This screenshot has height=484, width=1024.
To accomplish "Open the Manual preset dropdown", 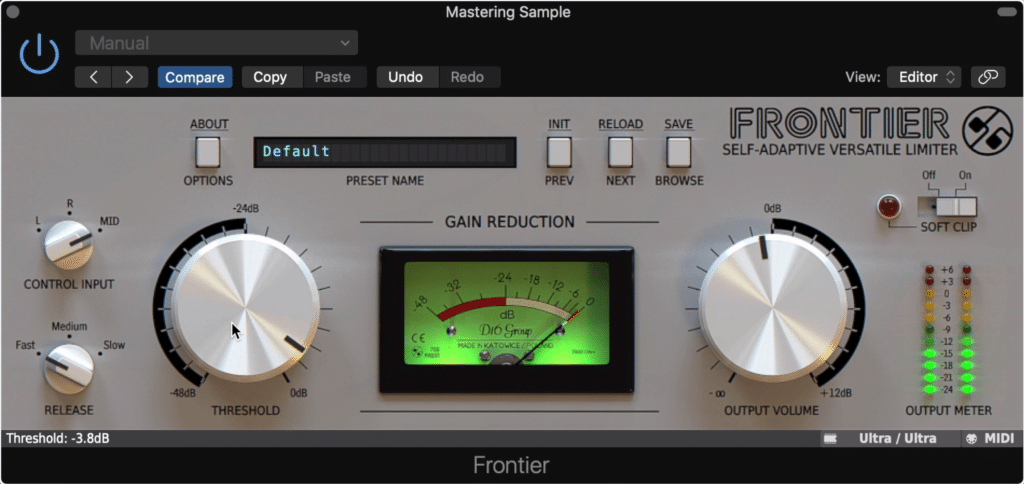I will pyautogui.click(x=216, y=43).
